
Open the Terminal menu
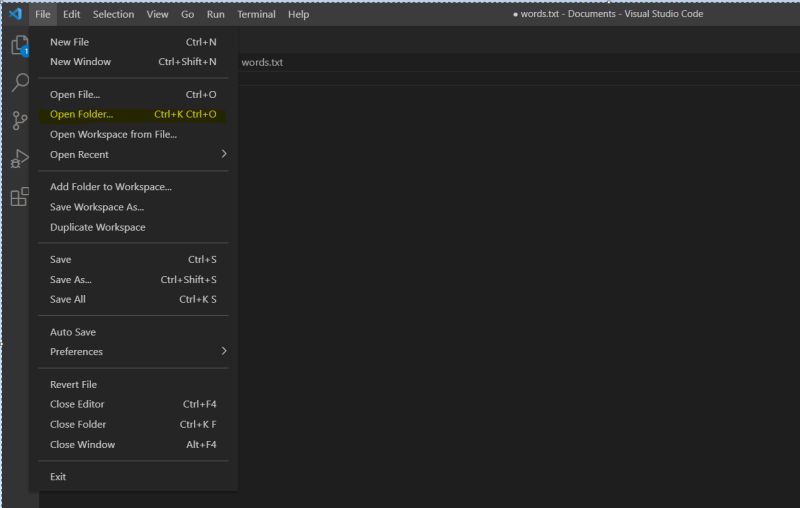(x=256, y=14)
